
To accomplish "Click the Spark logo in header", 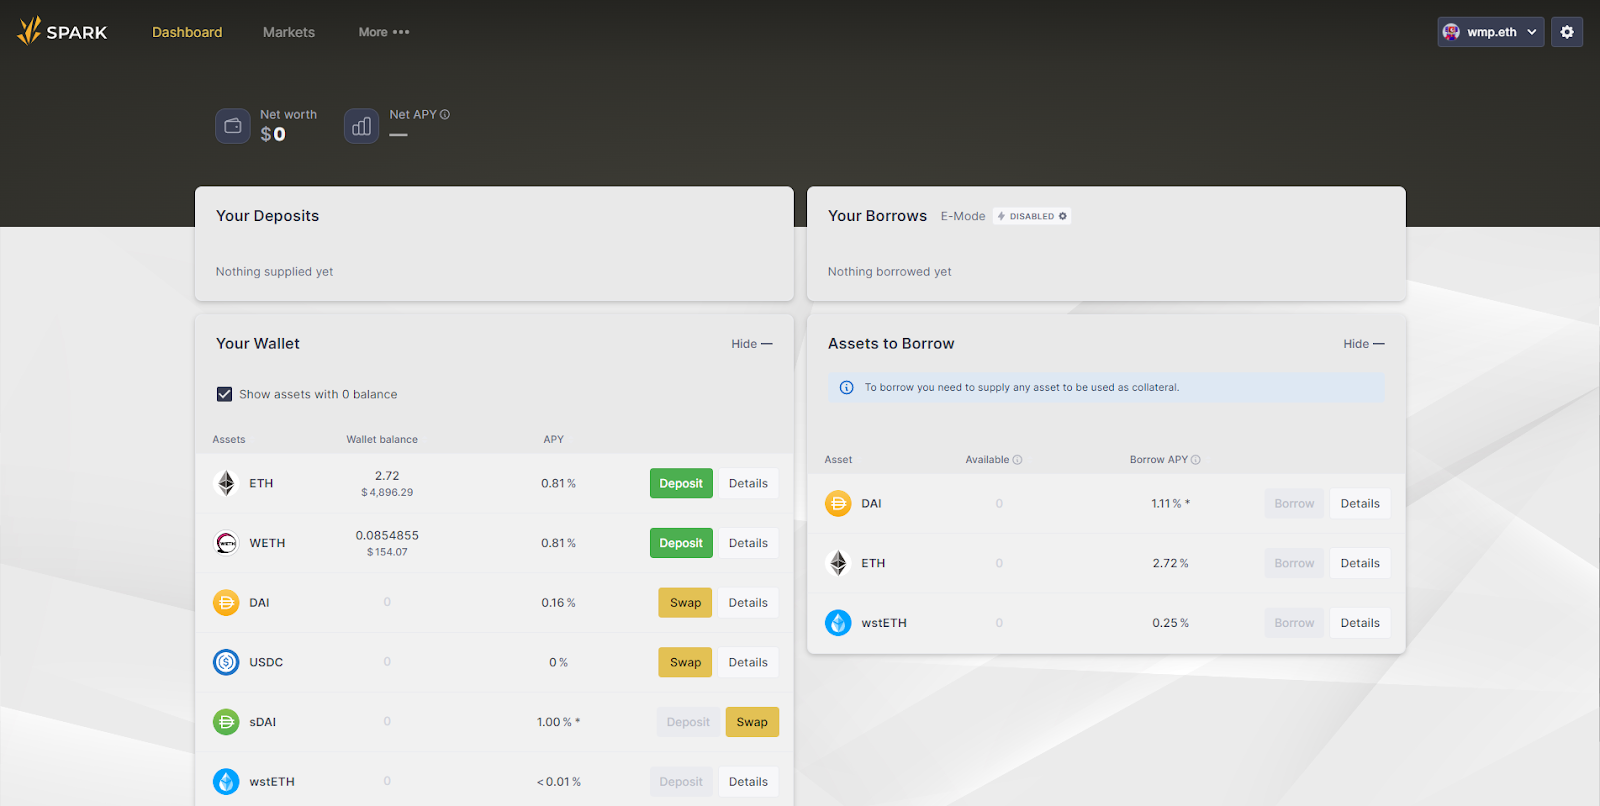I will click(x=62, y=32).
